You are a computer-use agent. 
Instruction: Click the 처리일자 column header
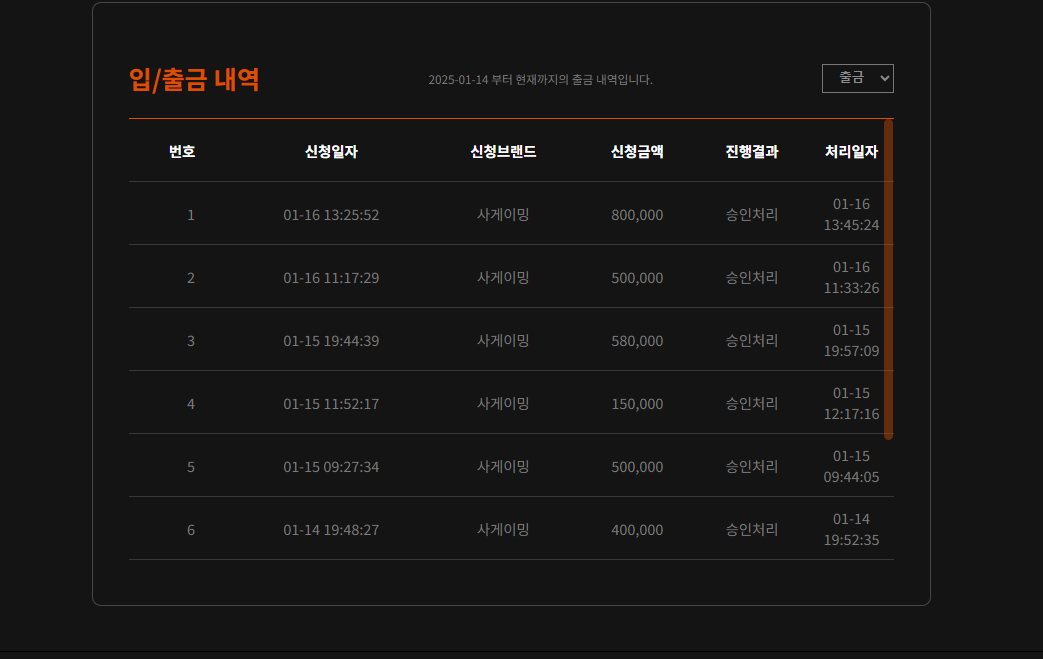click(x=851, y=152)
